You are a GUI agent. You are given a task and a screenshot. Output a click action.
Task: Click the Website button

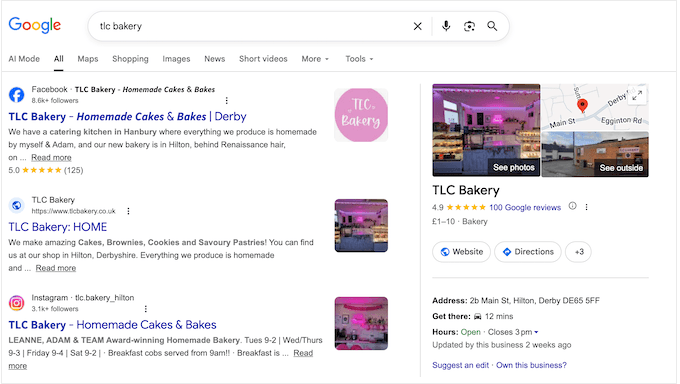coord(461,252)
